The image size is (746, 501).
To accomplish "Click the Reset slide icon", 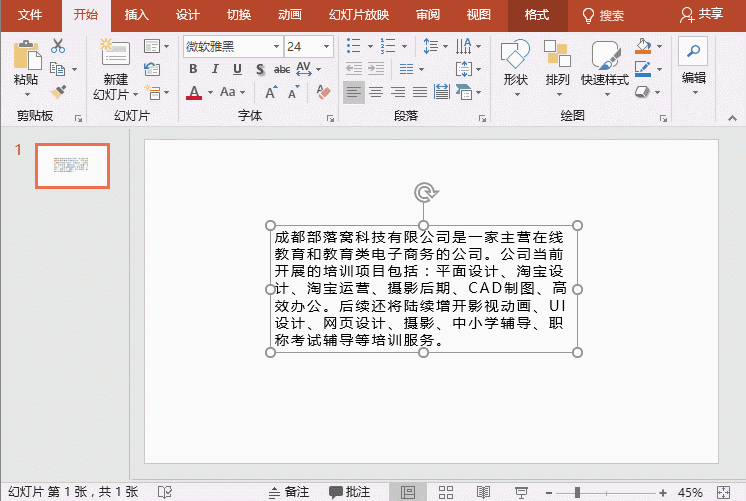I will (x=152, y=69).
